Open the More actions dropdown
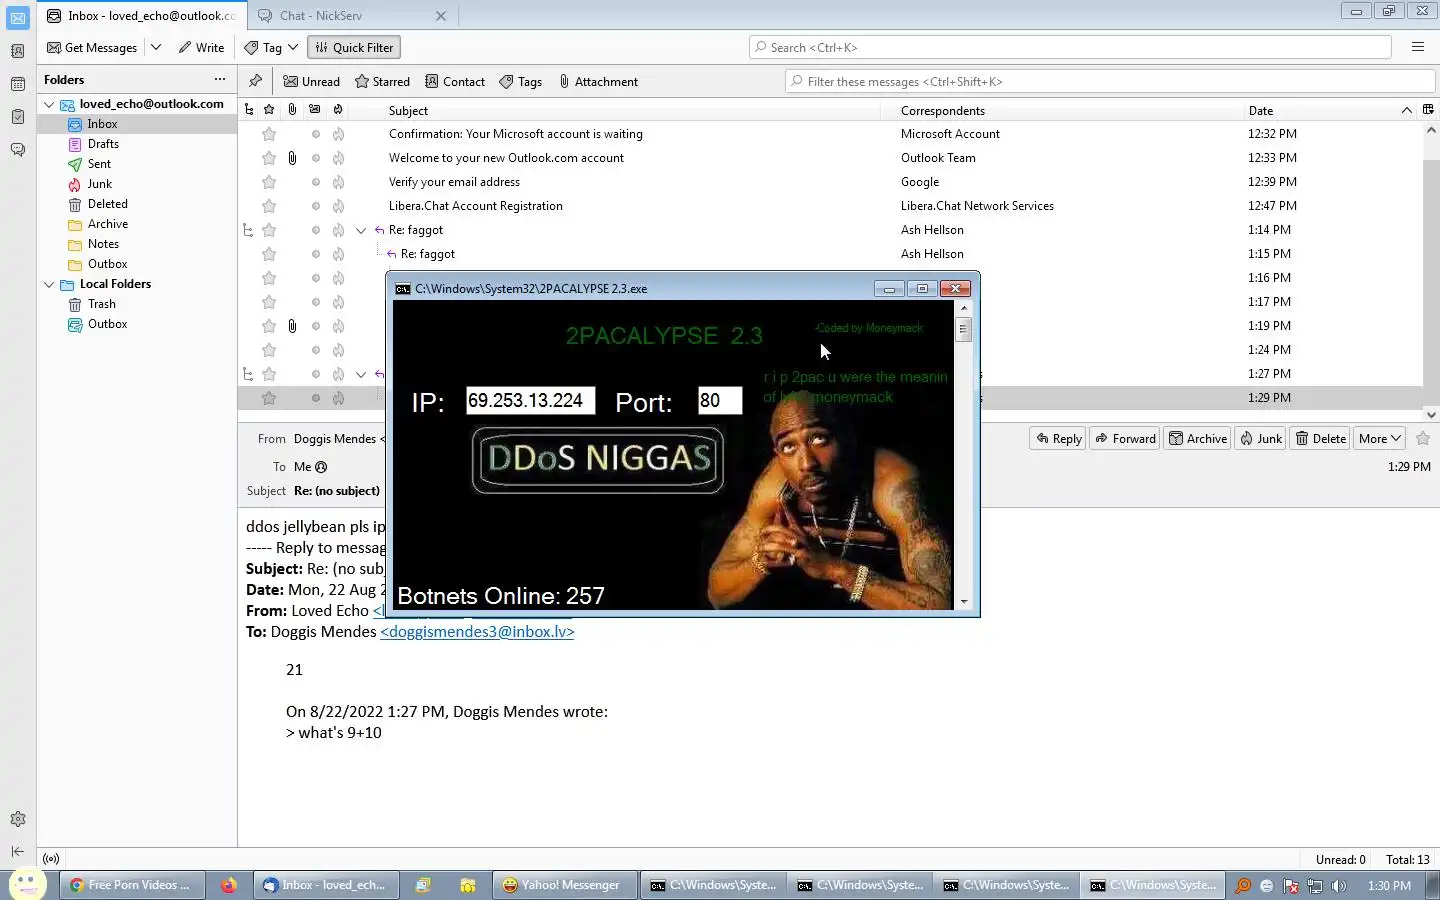The image size is (1440, 900). 1380,438
